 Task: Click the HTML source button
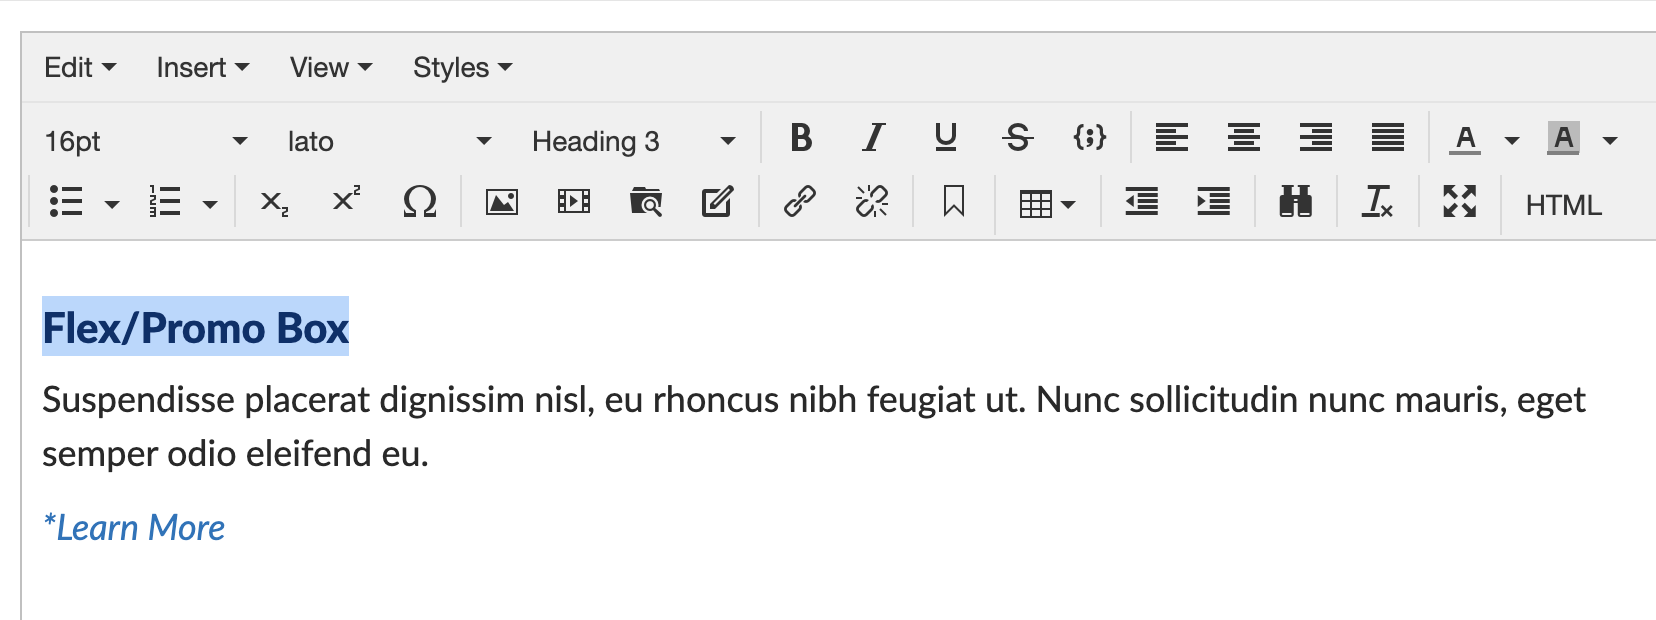[1563, 205]
